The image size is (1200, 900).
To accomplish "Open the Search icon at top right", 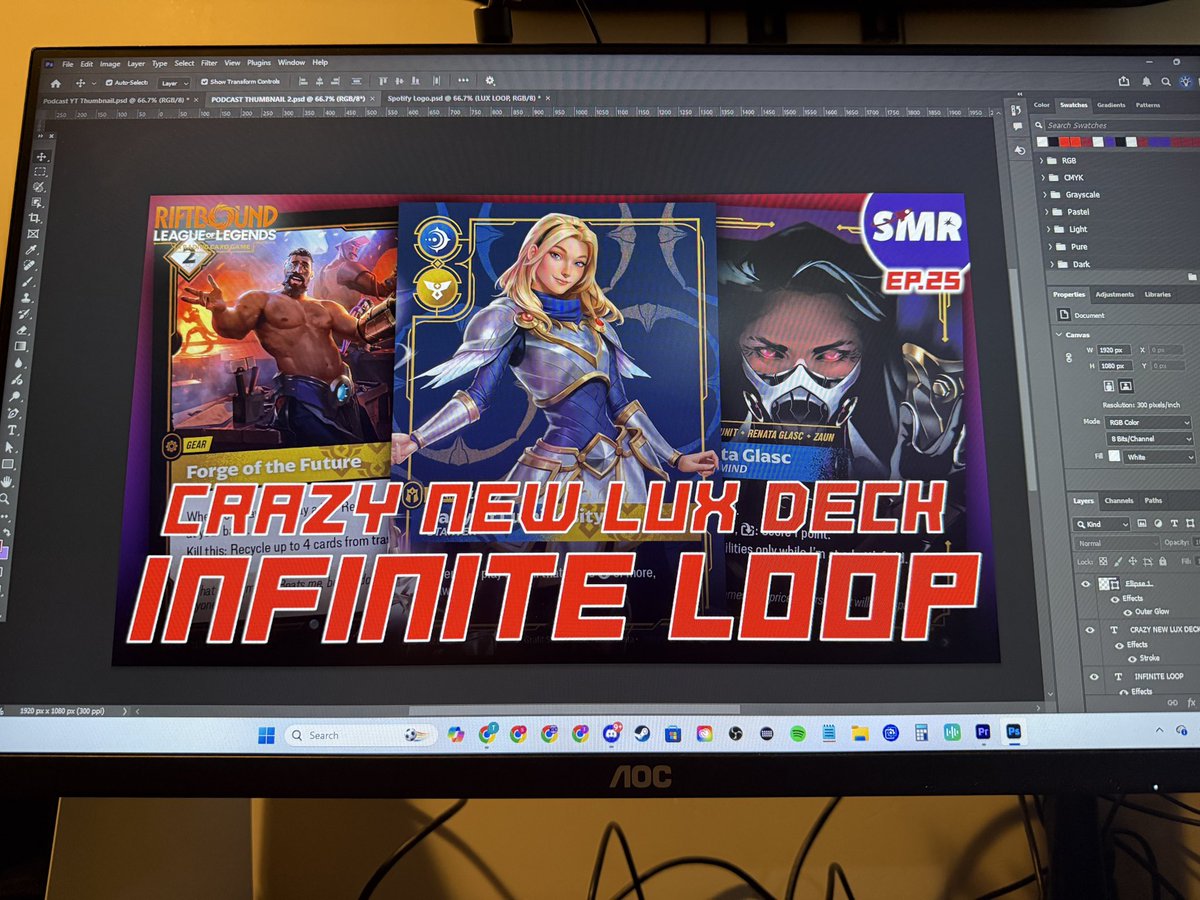I will coord(1166,81).
